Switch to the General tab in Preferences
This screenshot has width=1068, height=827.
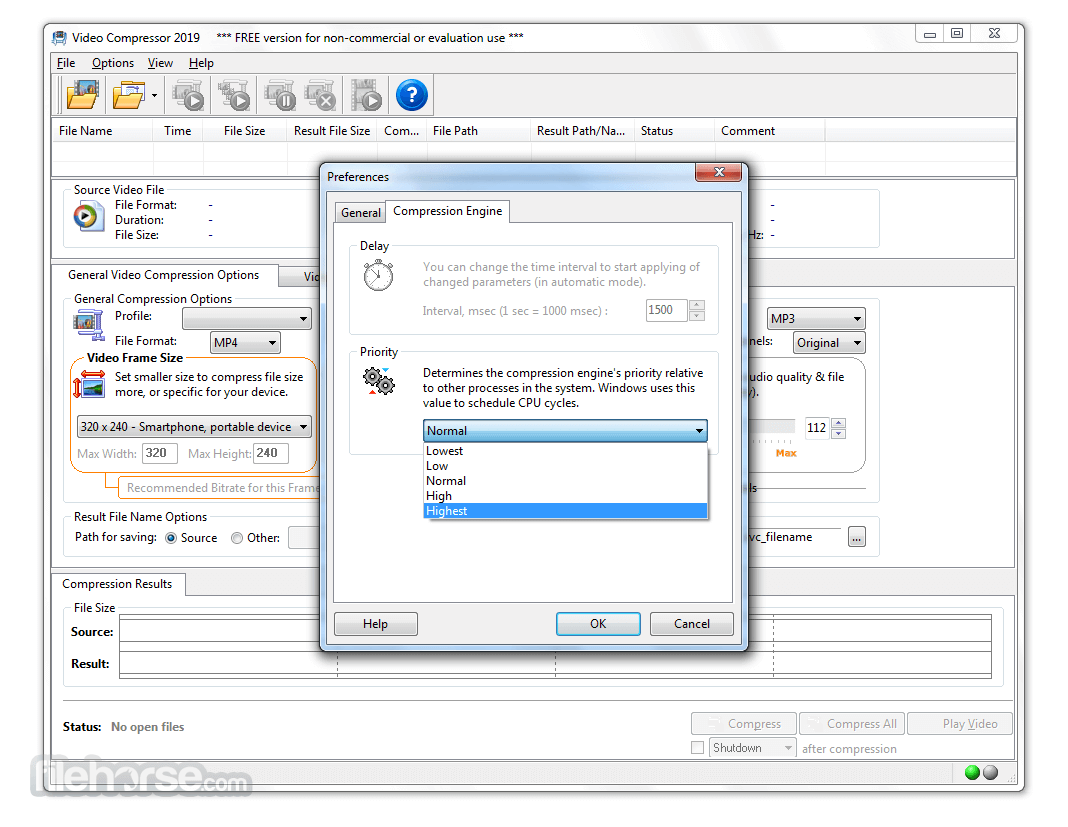click(x=360, y=213)
